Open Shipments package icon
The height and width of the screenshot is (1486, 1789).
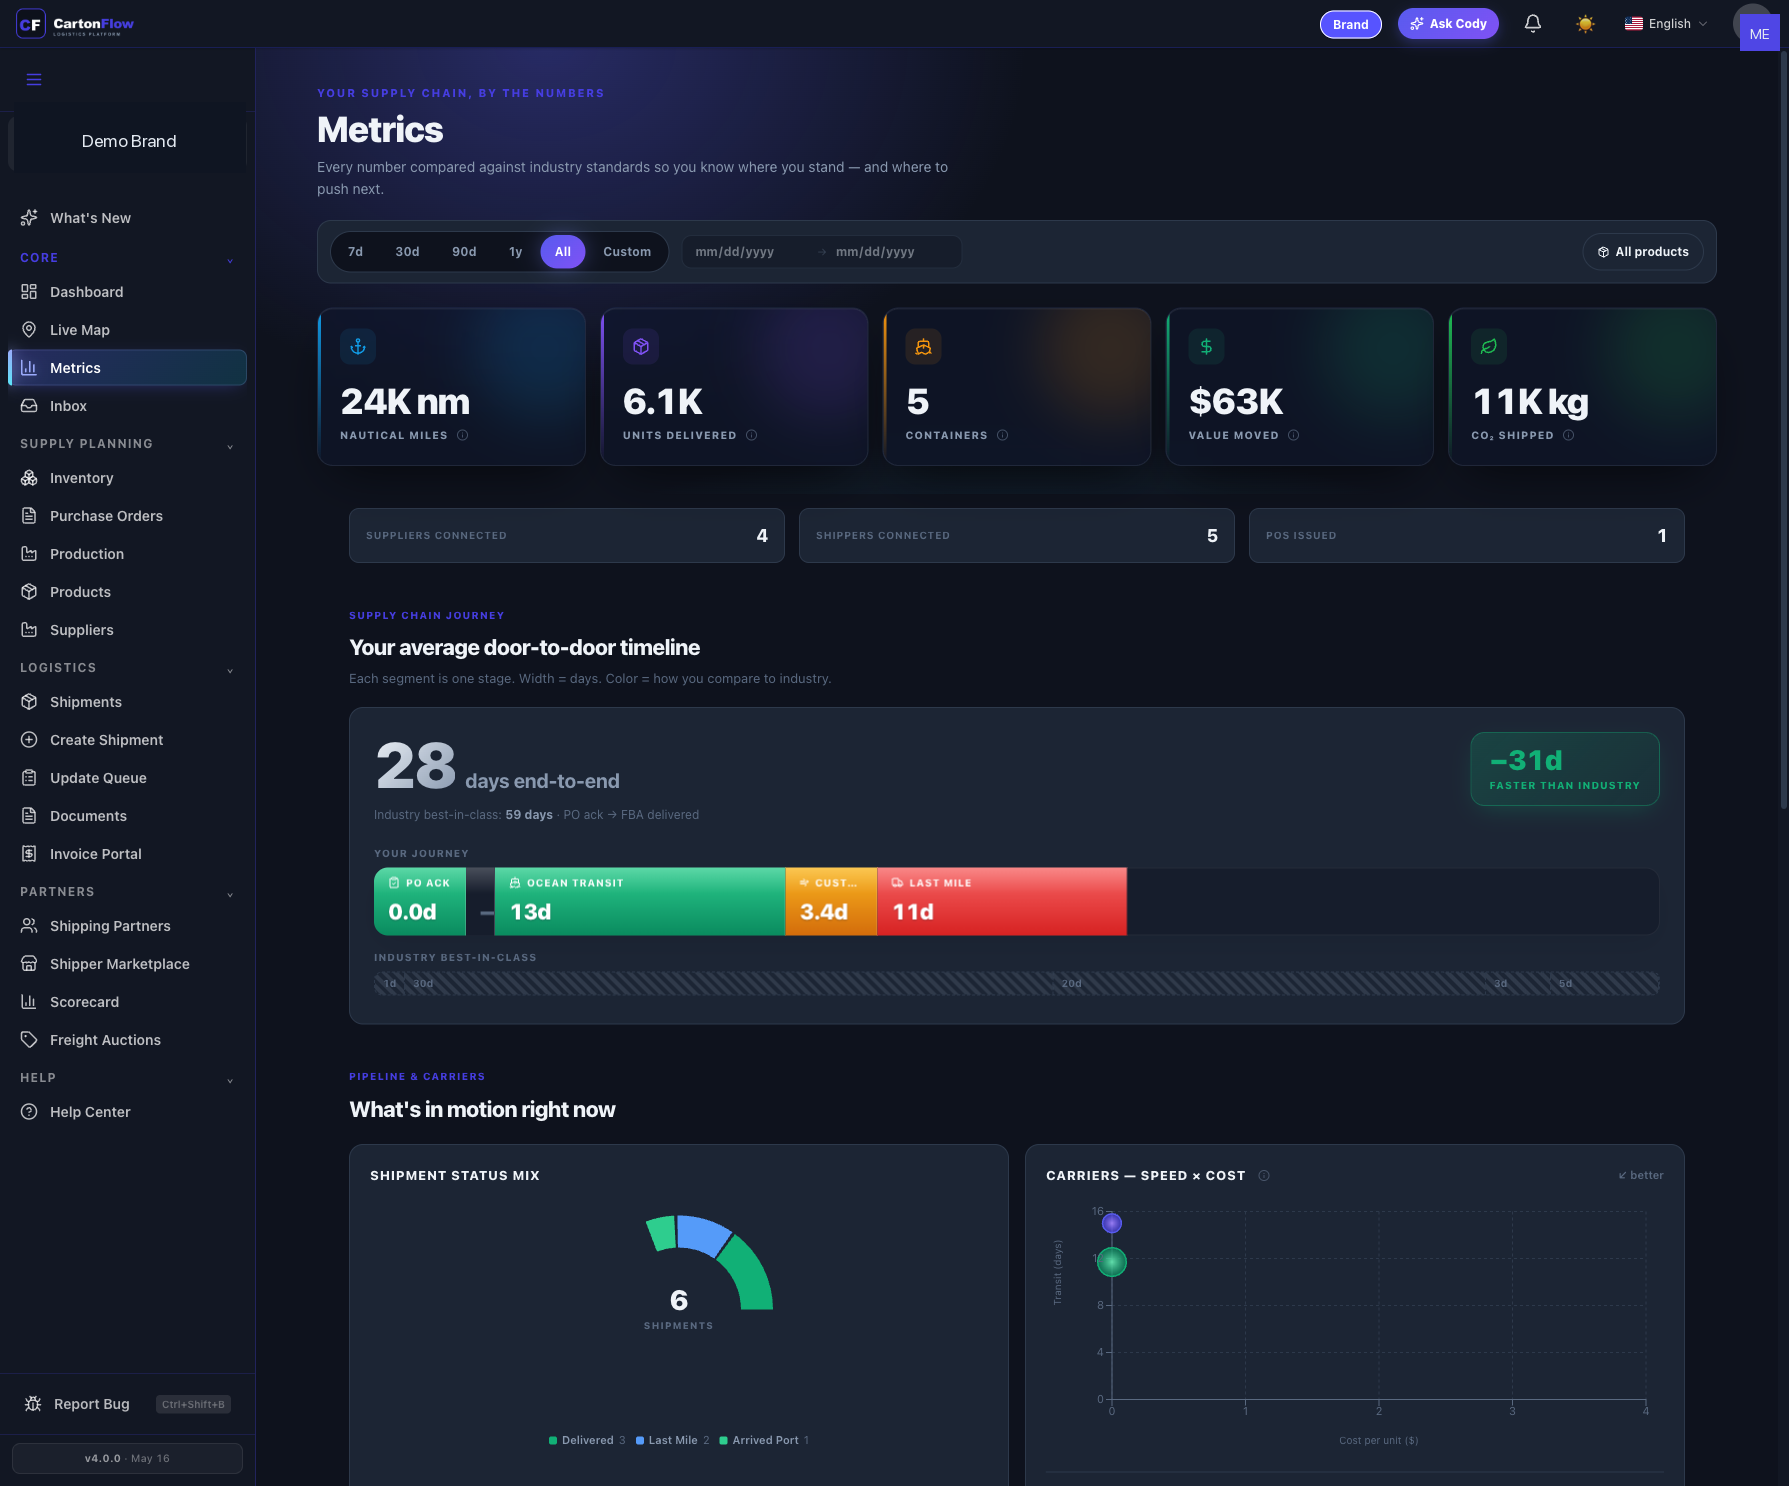tap(29, 702)
